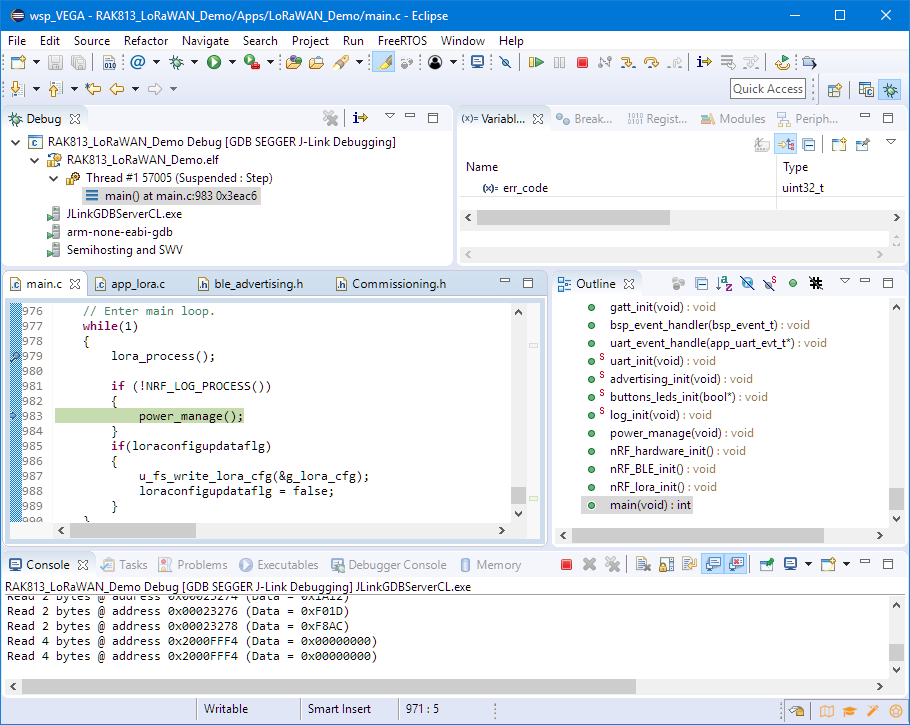910x725 pixels.
Task: Collapse the Thread #1 57005 tree node
Action: [54, 178]
